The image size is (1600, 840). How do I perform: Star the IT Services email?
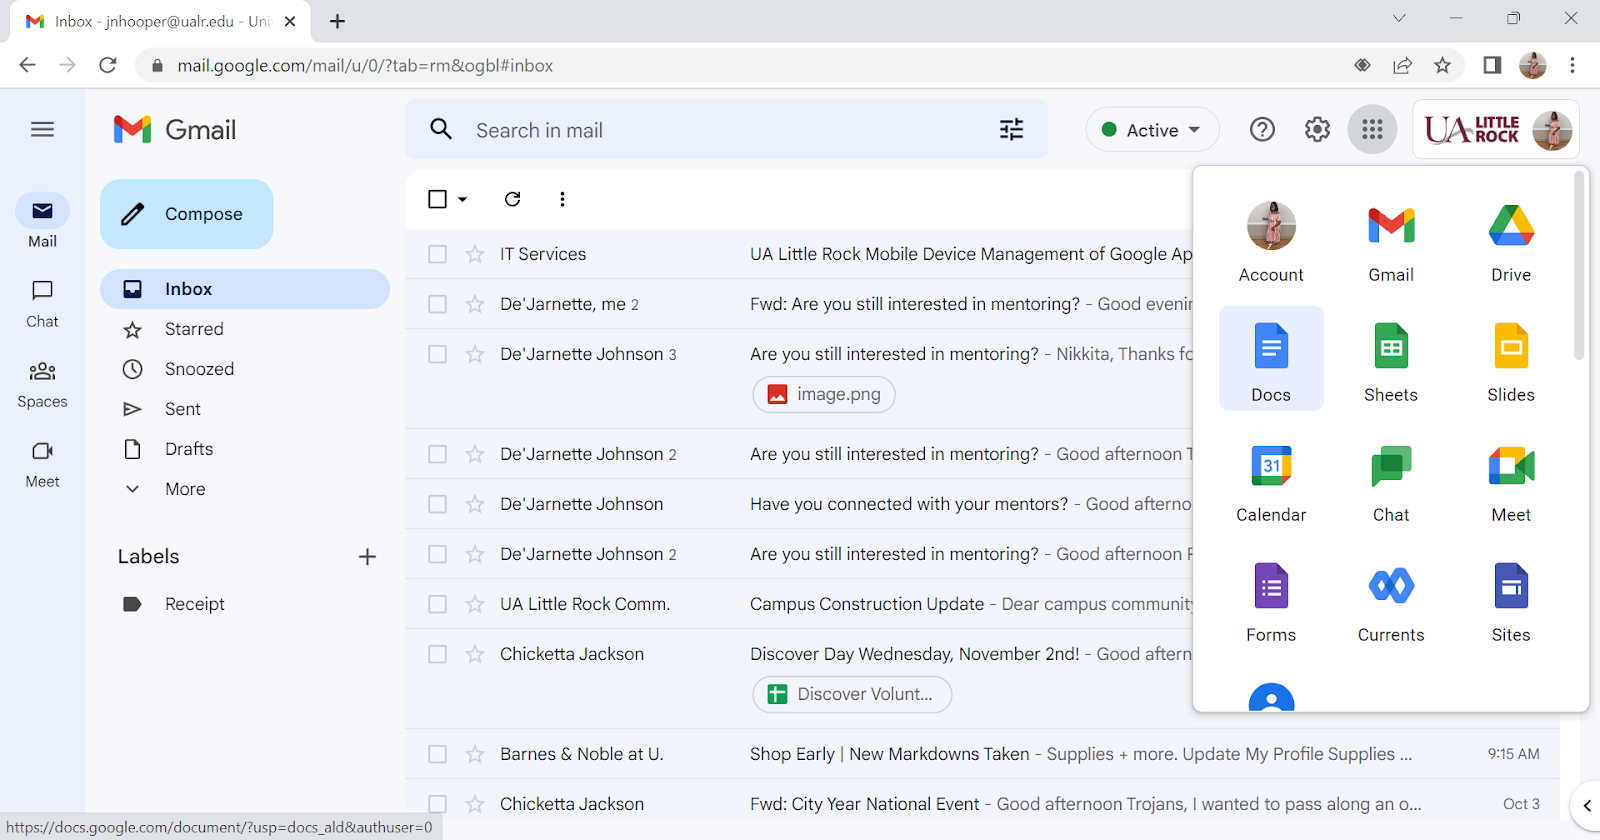(475, 254)
